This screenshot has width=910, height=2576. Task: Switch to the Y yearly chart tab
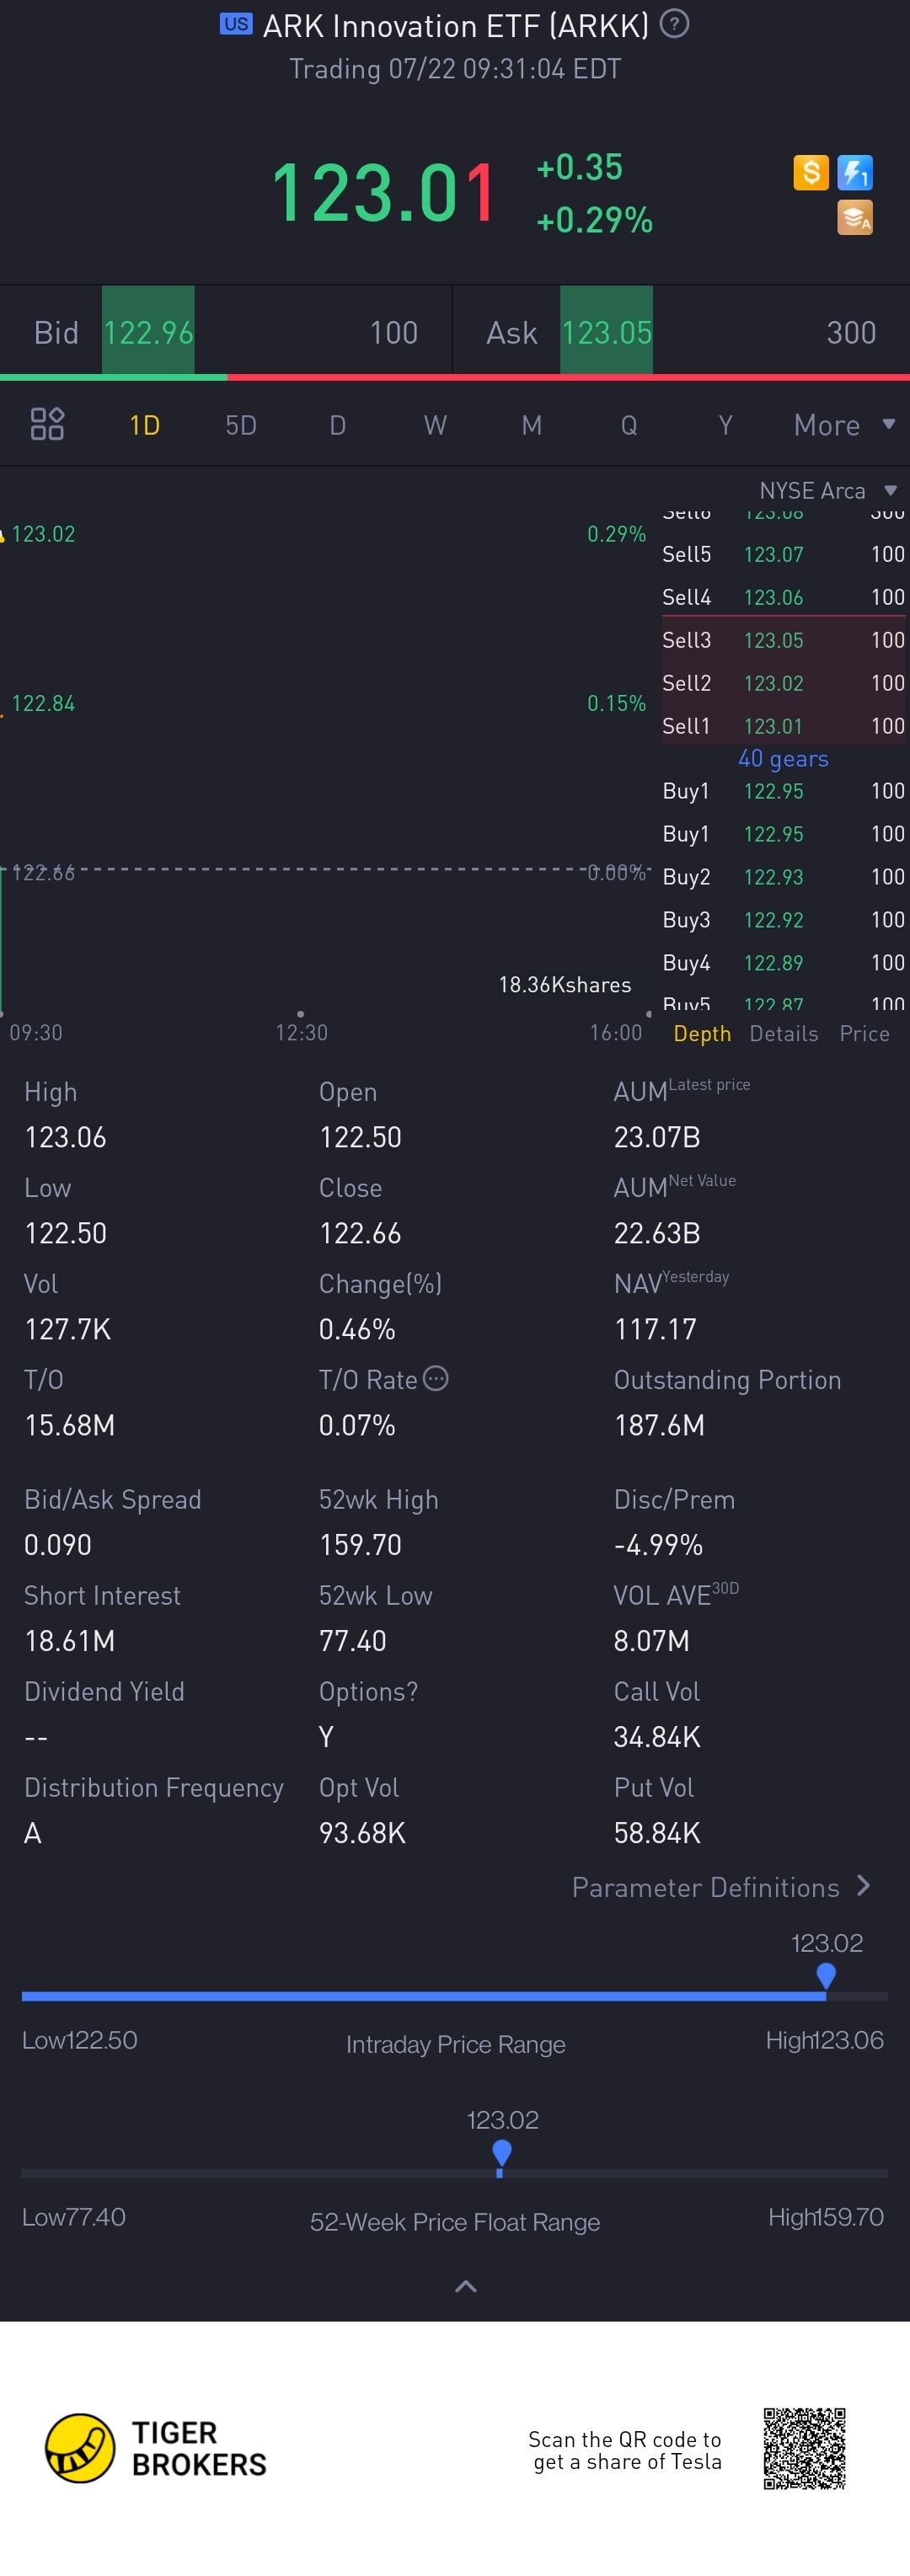[x=726, y=425]
